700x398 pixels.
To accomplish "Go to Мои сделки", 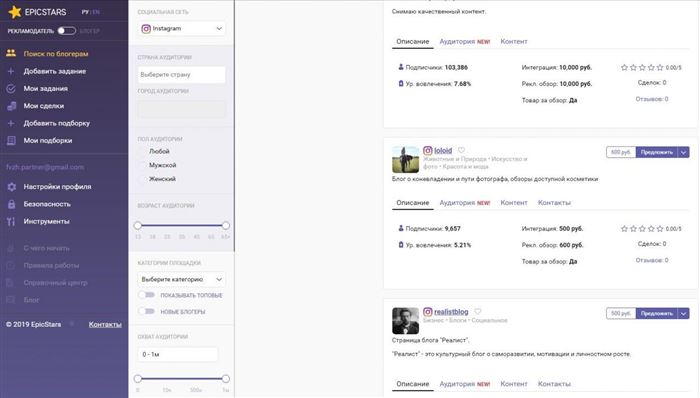I will [x=44, y=106].
